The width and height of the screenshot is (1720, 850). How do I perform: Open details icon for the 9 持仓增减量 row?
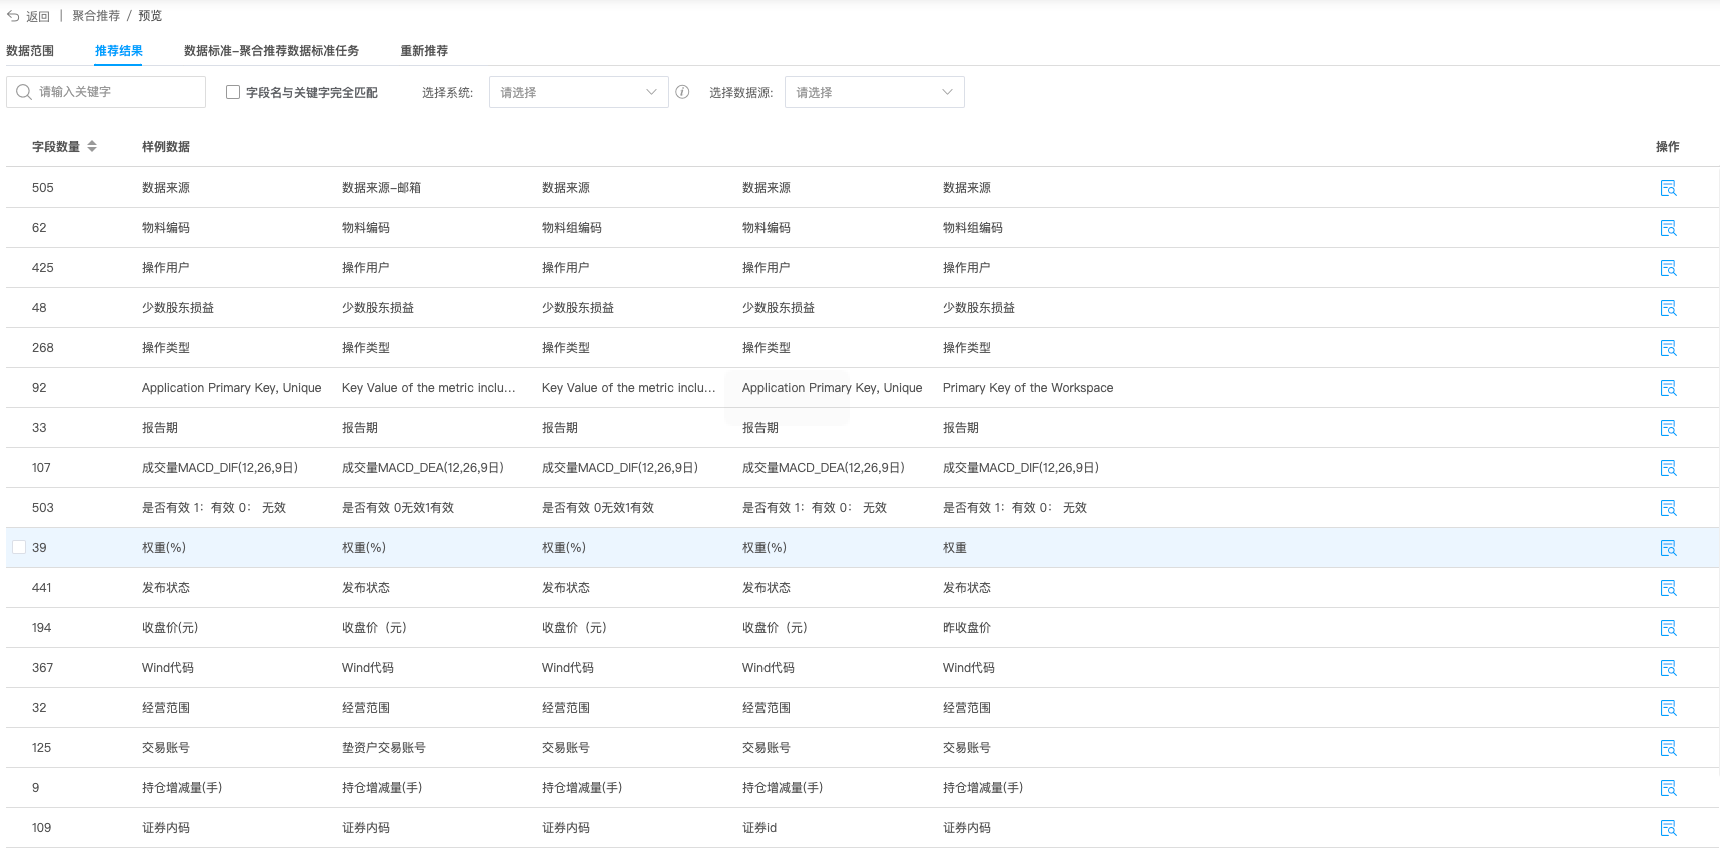(1668, 788)
